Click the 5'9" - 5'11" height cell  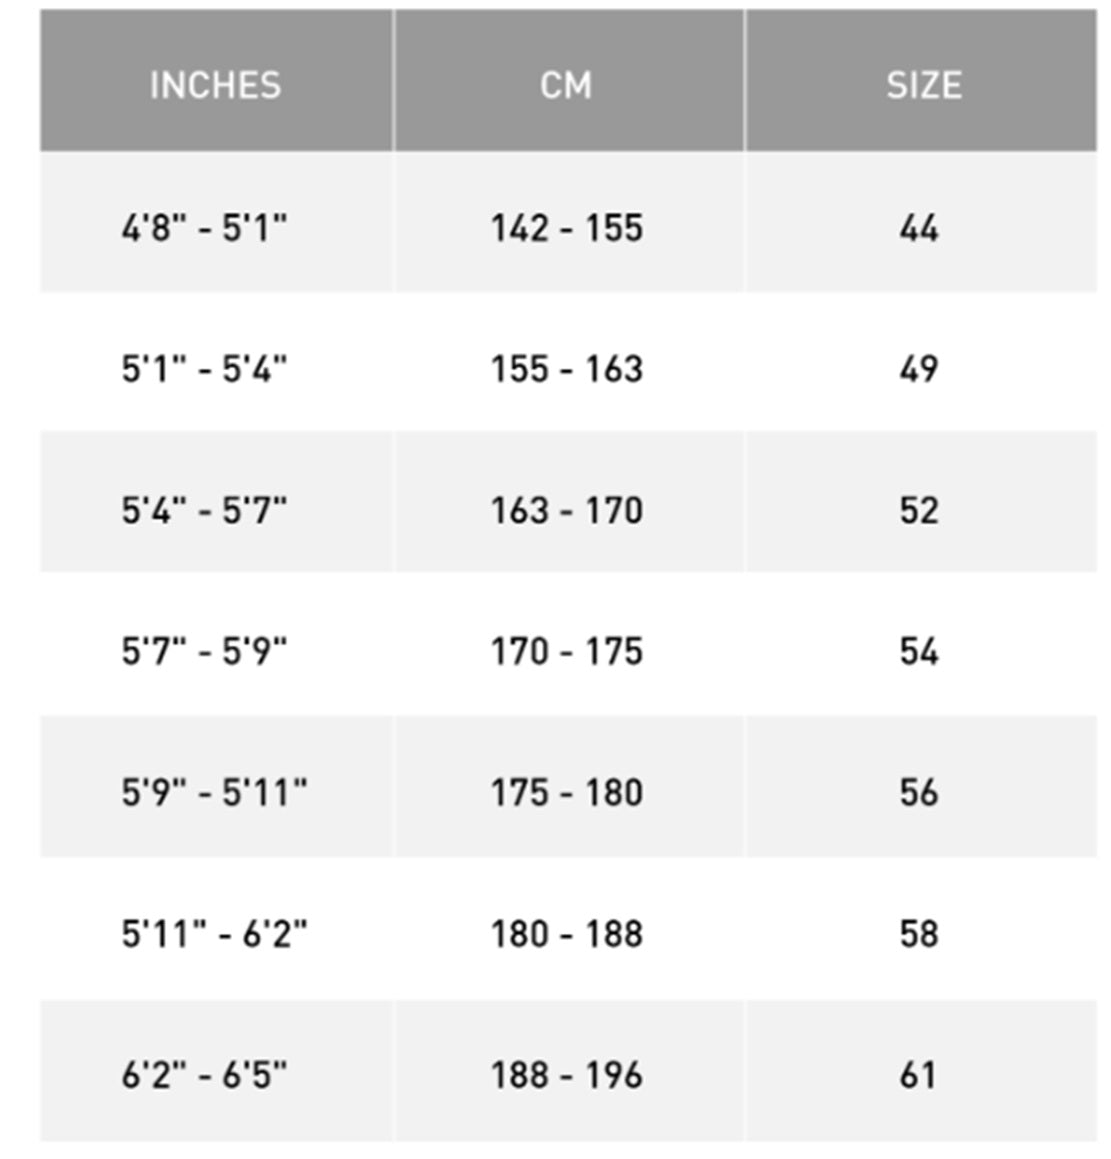coord(214,793)
